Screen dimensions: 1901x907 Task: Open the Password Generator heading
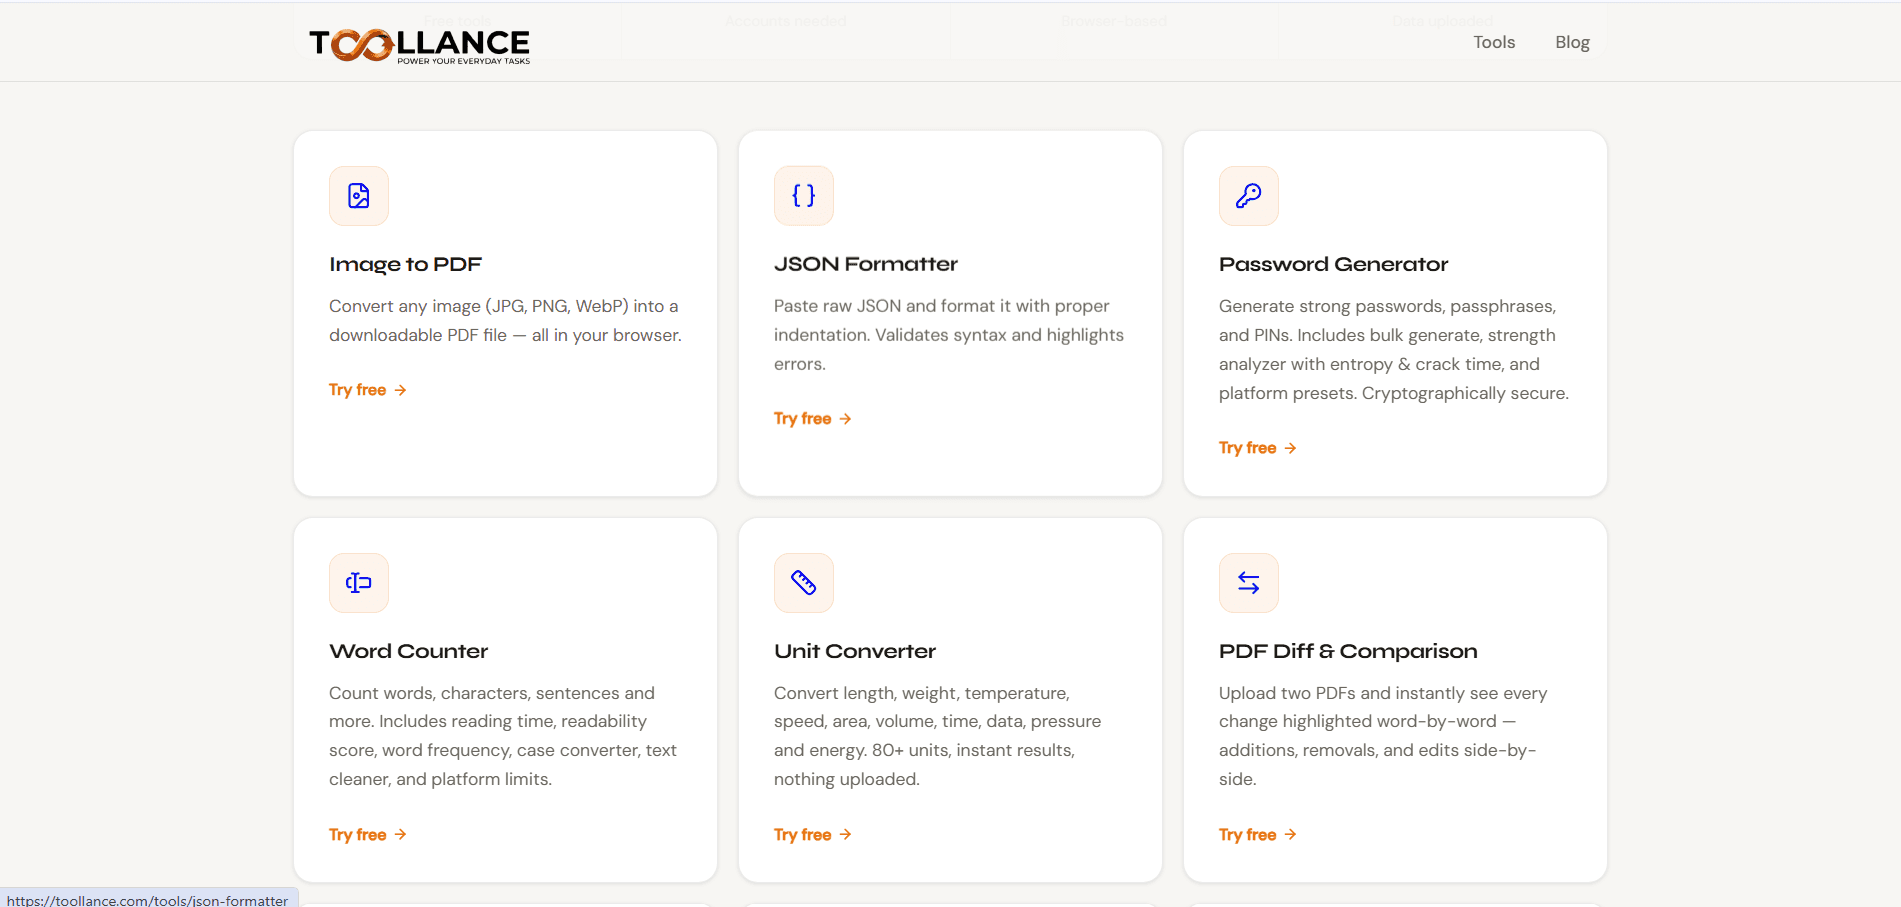coord(1333,264)
